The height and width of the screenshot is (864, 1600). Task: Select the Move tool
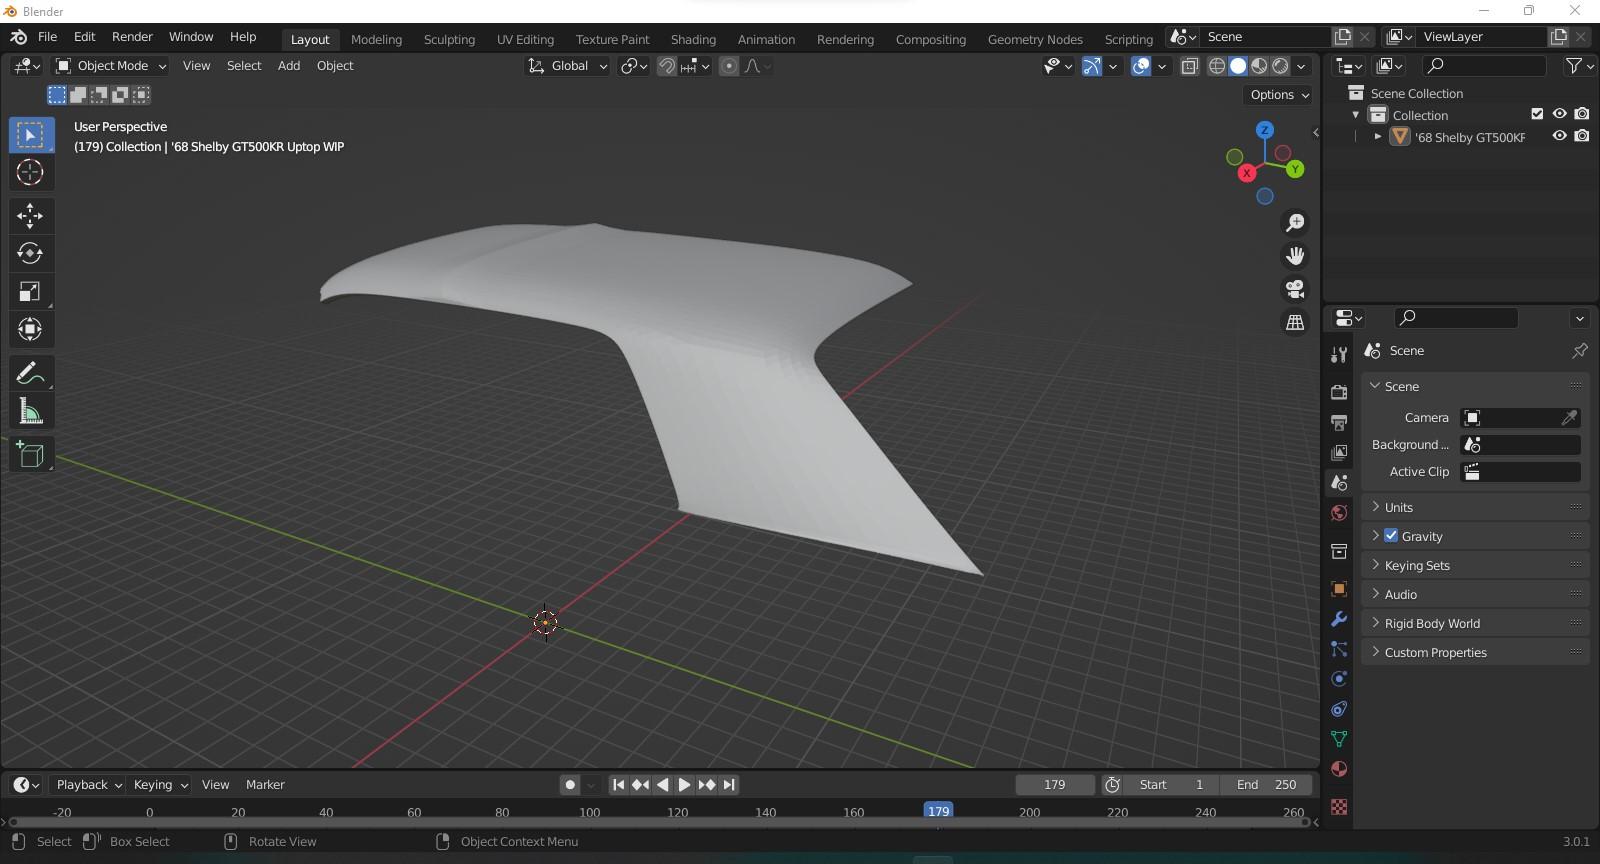[31, 215]
